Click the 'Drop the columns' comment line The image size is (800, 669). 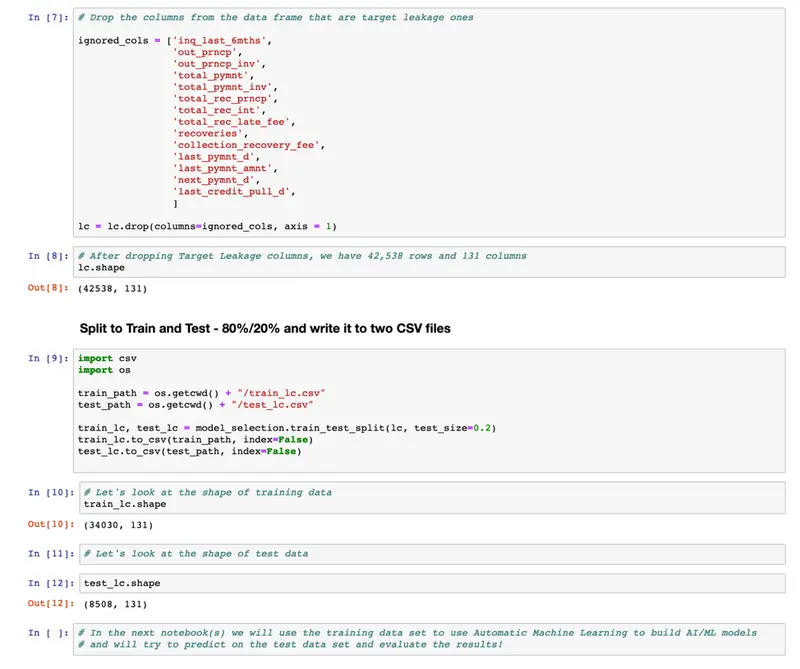276,17
